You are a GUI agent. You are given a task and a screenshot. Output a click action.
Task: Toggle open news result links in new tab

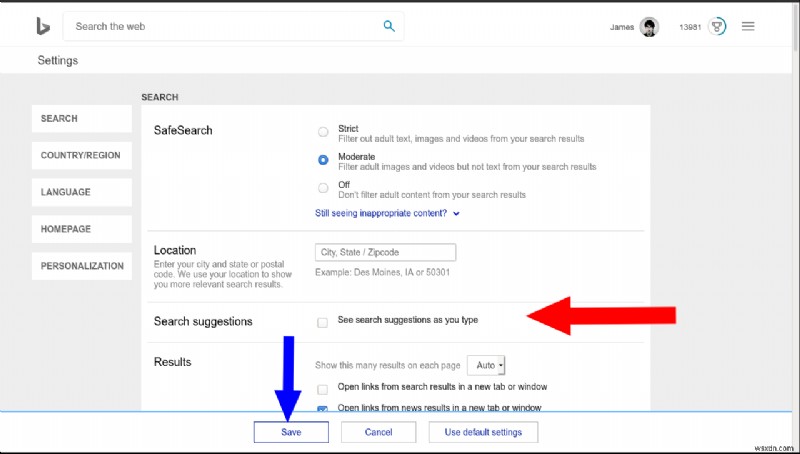pos(322,408)
